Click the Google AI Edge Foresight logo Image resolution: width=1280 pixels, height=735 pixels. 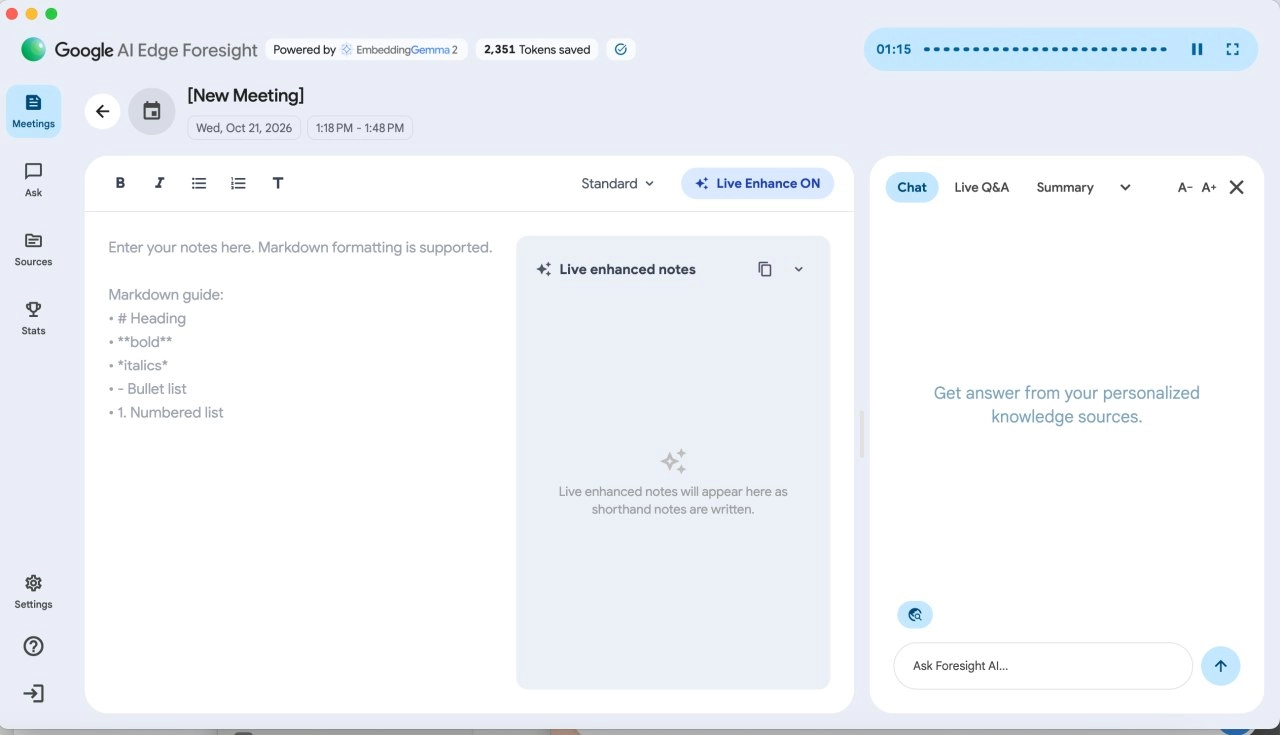139,49
